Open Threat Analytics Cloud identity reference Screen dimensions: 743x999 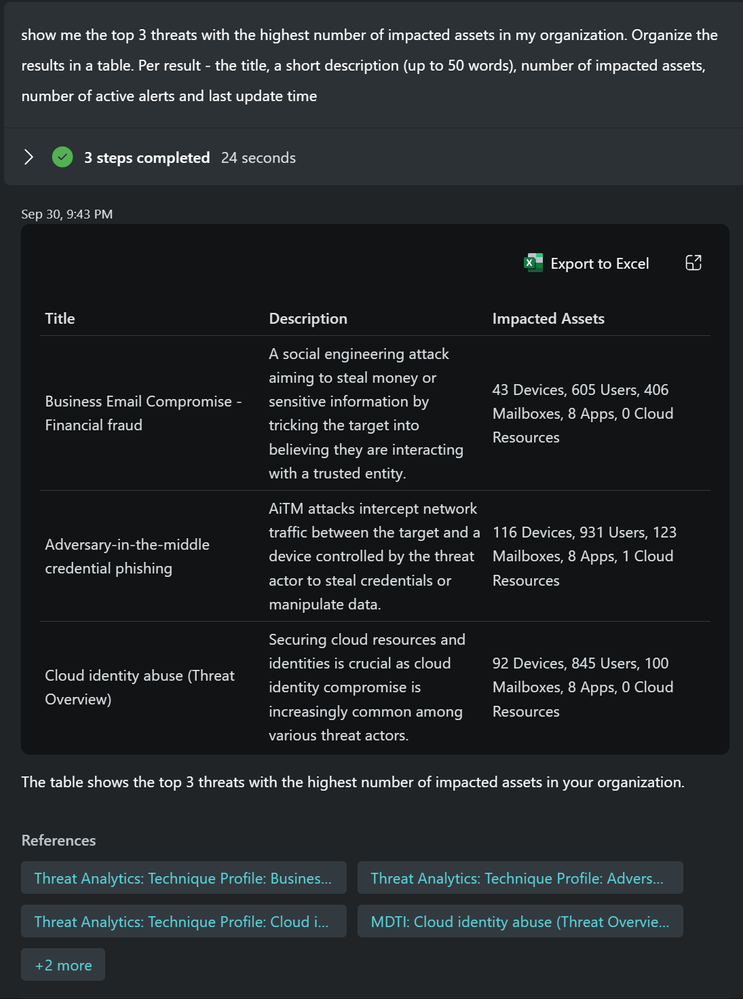pyautogui.click(x=184, y=921)
